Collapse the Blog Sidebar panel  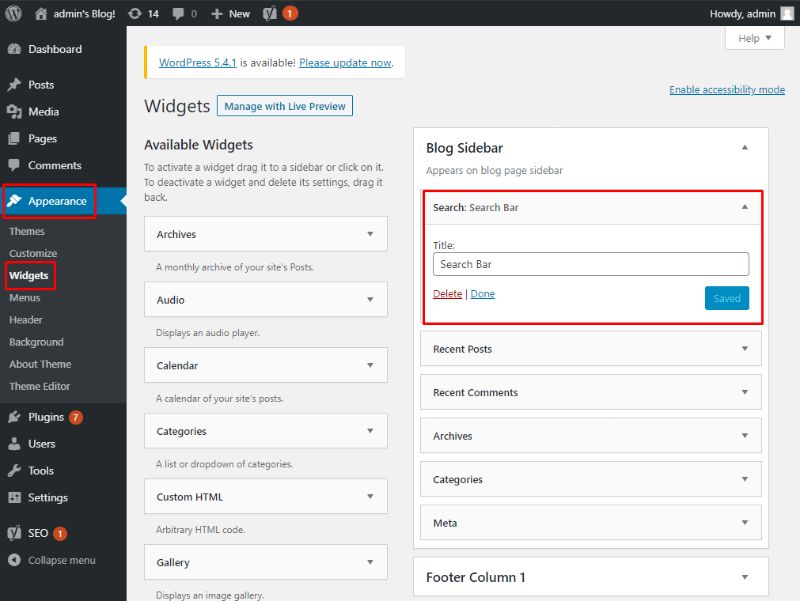point(744,148)
